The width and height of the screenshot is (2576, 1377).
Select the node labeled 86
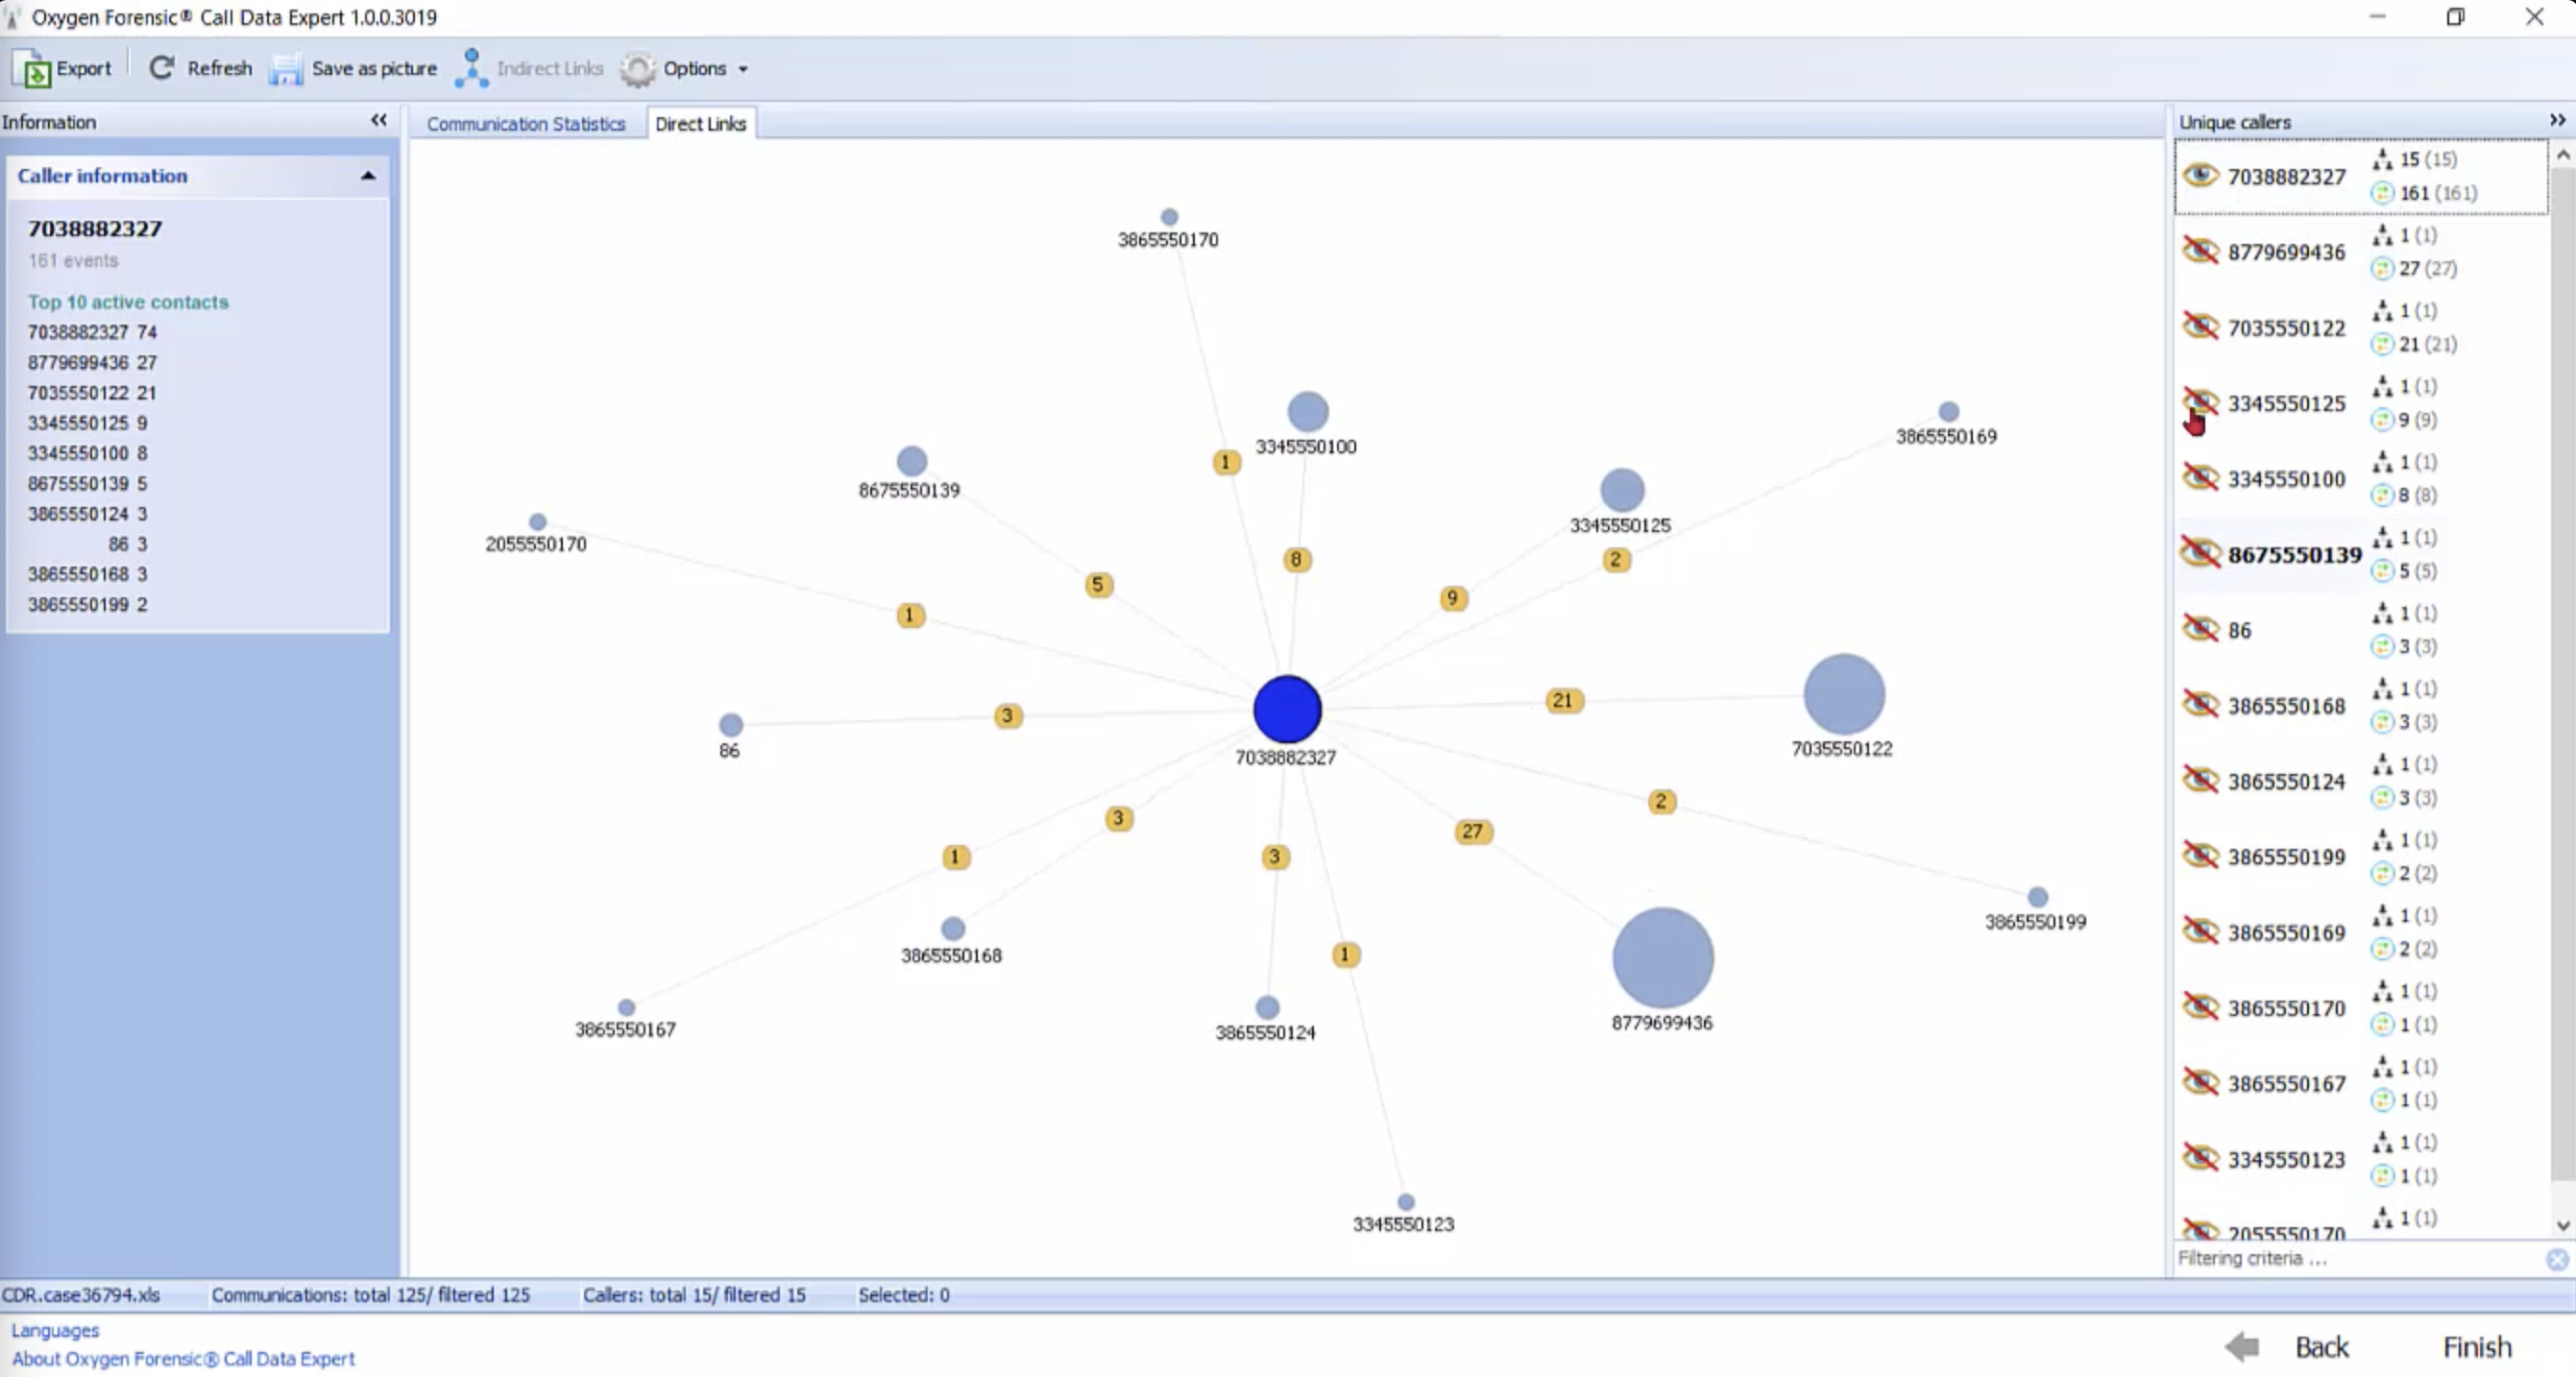(x=731, y=724)
